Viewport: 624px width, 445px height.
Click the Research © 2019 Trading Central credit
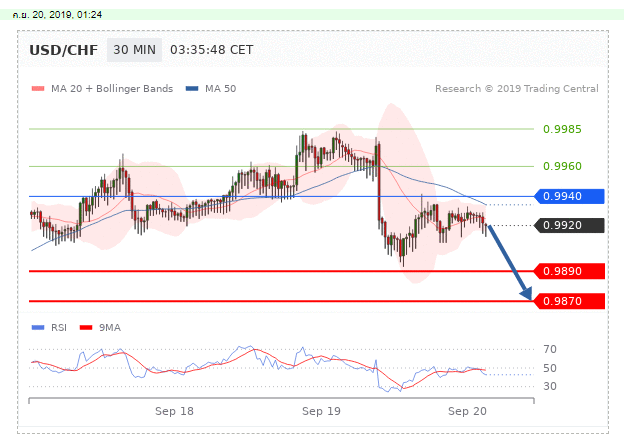coord(517,88)
